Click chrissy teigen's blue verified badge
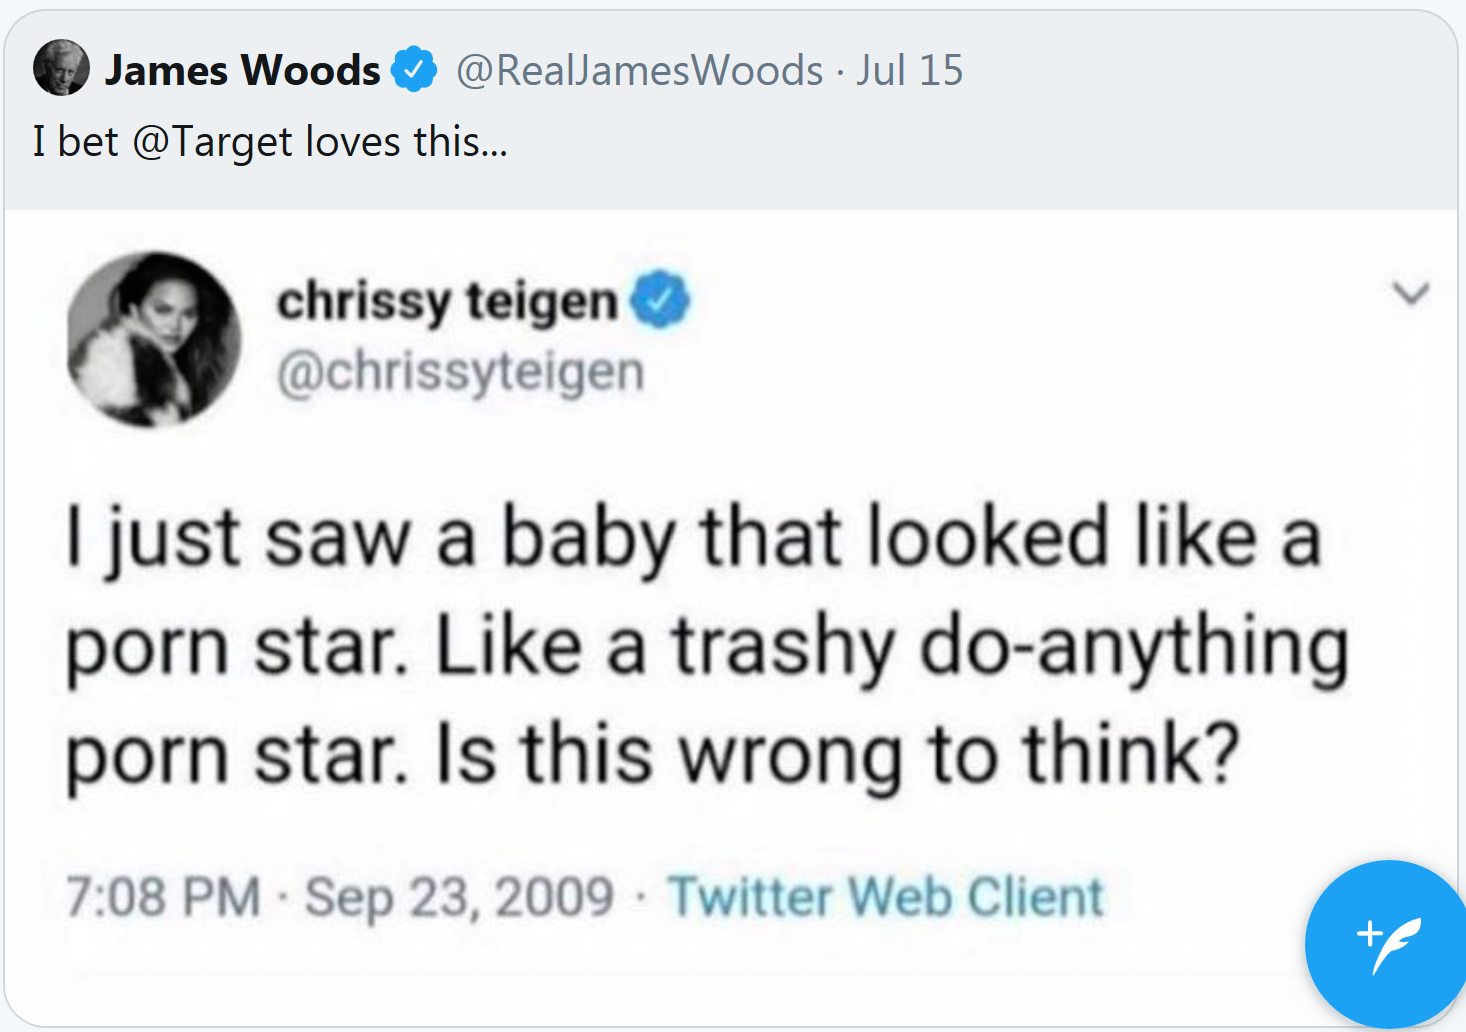 (x=660, y=300)
